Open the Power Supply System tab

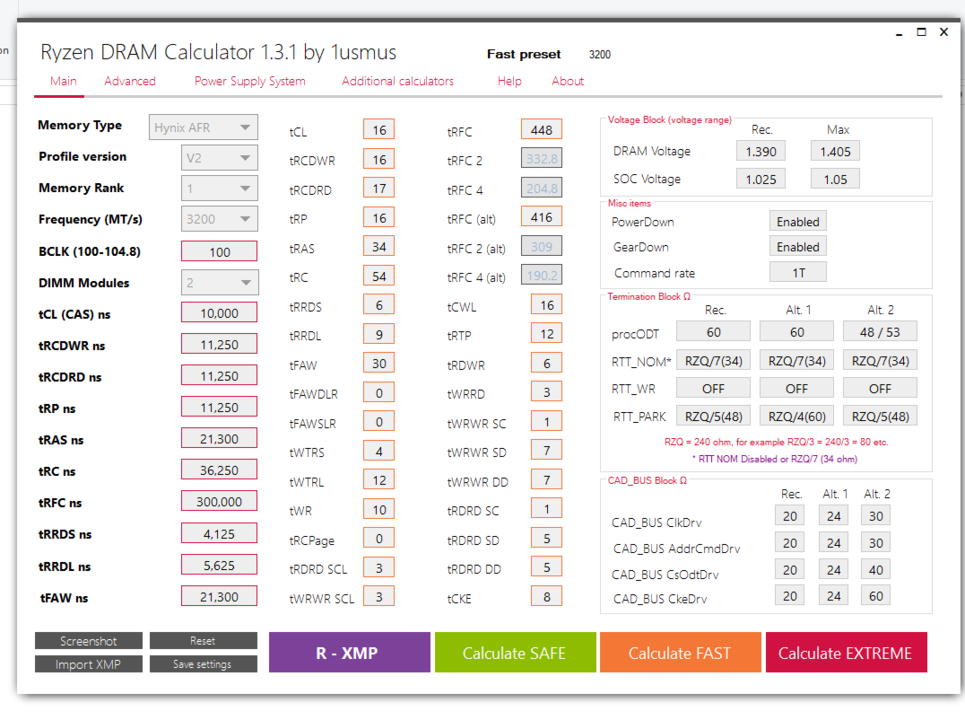250,81
